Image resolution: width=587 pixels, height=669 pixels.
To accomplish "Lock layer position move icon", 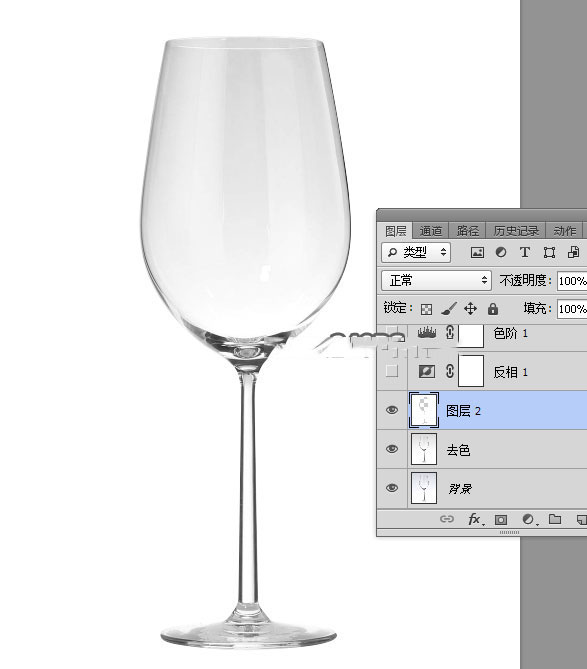I will pyautogui.click(x=471, y=308).
